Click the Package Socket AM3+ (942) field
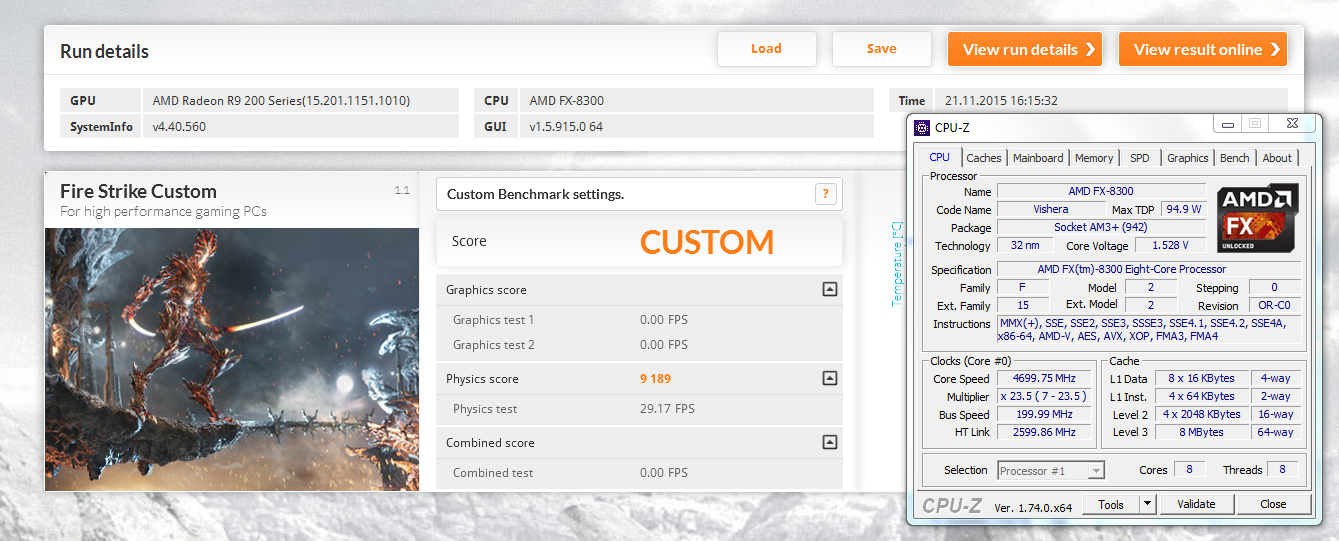Screen dimensions: 1339x541 [x=1101, y=227]
